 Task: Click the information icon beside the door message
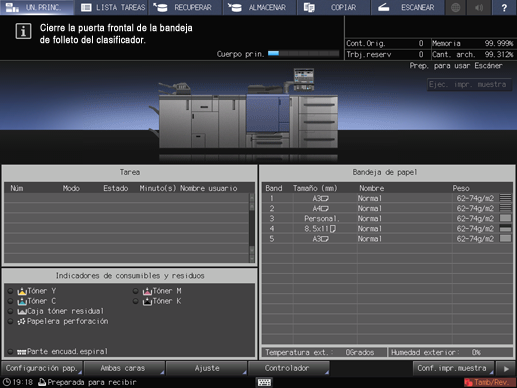(x=23, y=31)
